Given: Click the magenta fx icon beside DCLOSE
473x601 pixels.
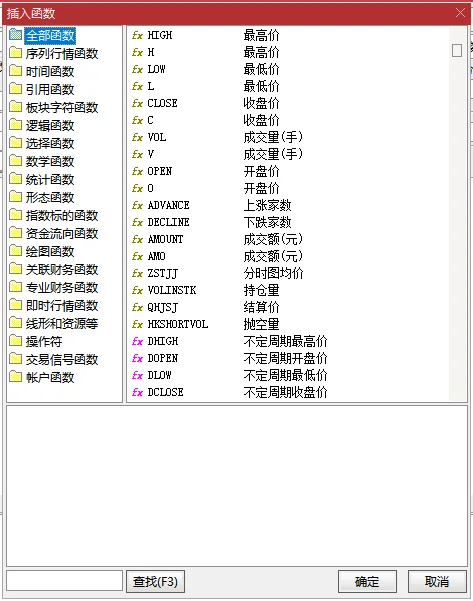Looking at the screenshot, I should point(137,392).
